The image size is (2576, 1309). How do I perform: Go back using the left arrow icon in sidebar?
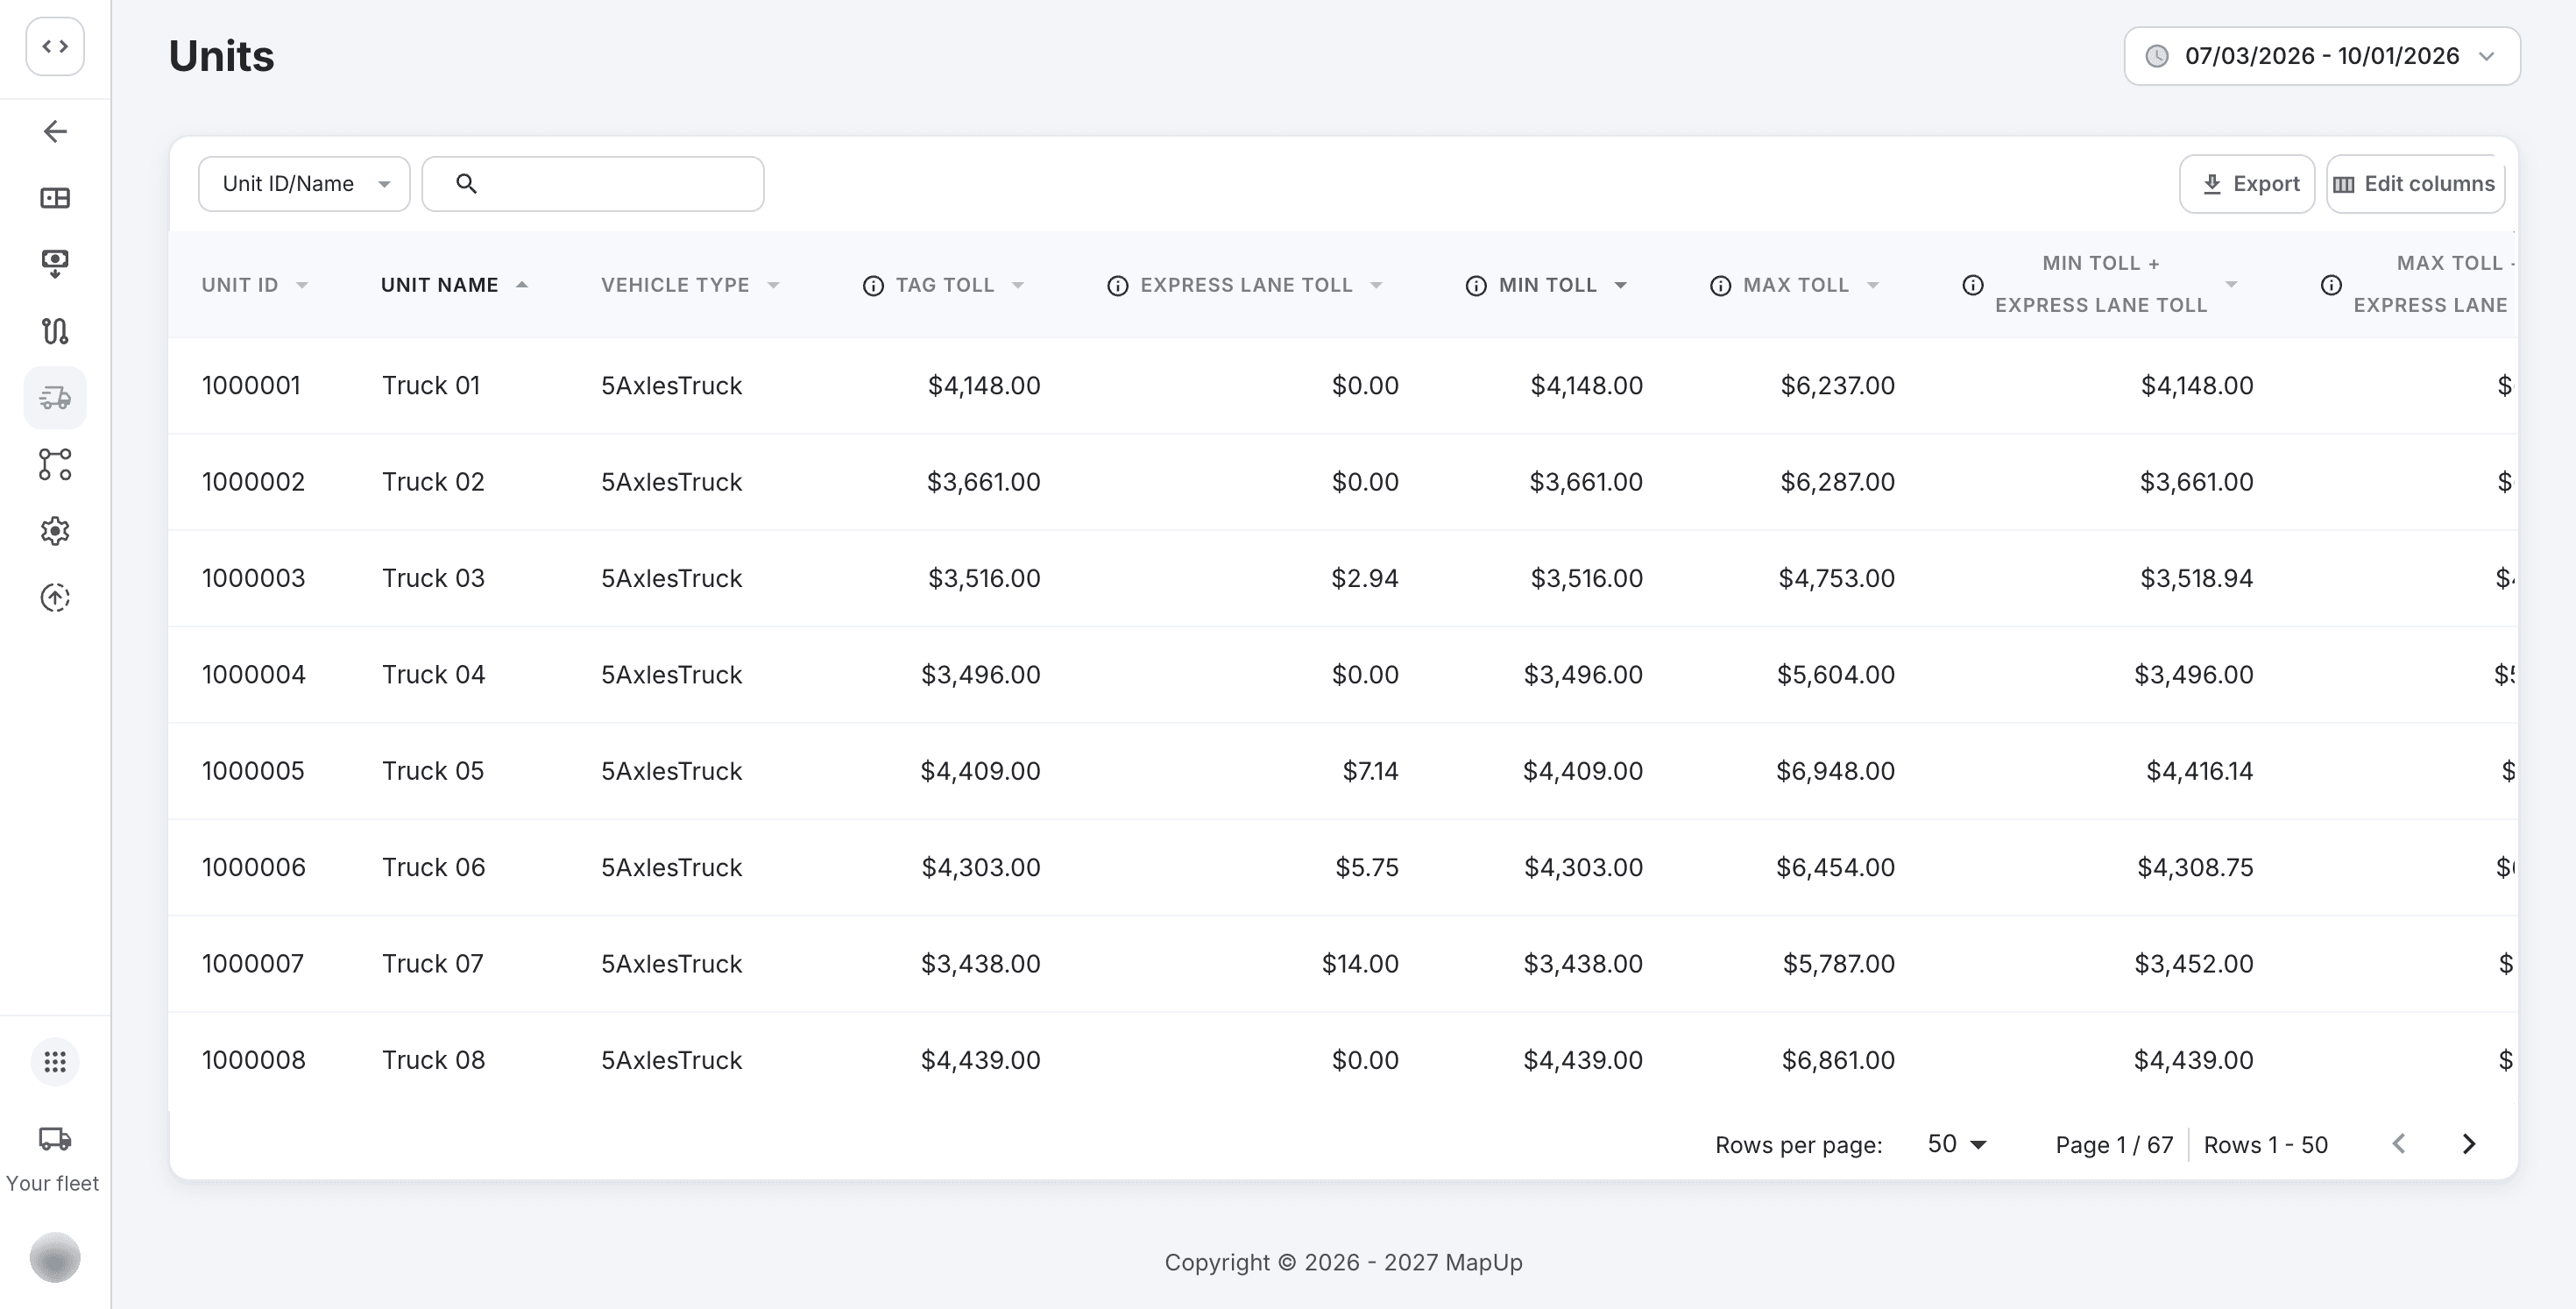click(55, 131)
